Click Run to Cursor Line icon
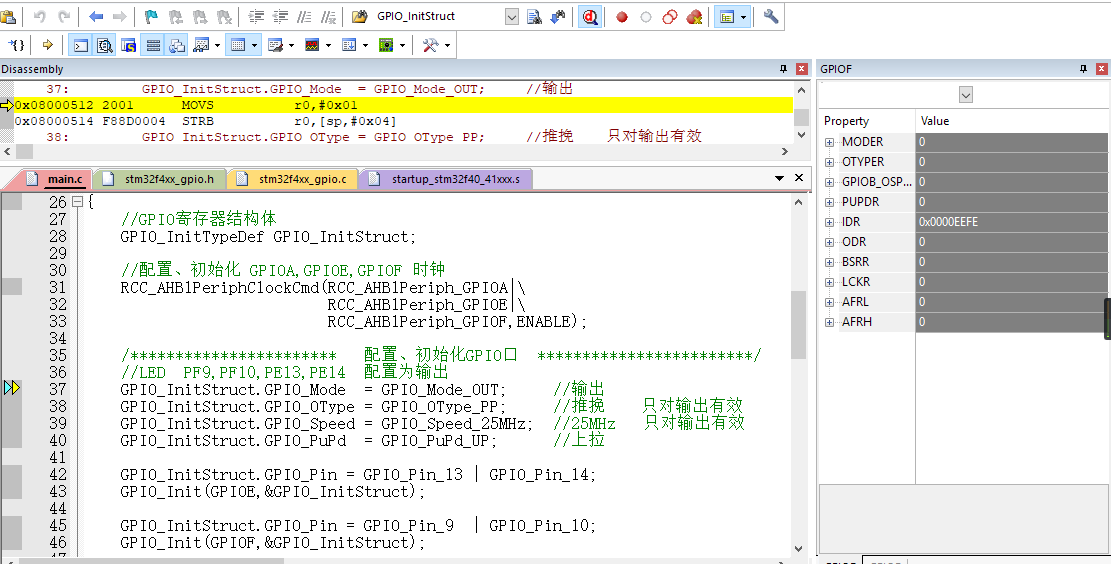The height and width of the screenshot is (564, 1111). click(16, 45)
